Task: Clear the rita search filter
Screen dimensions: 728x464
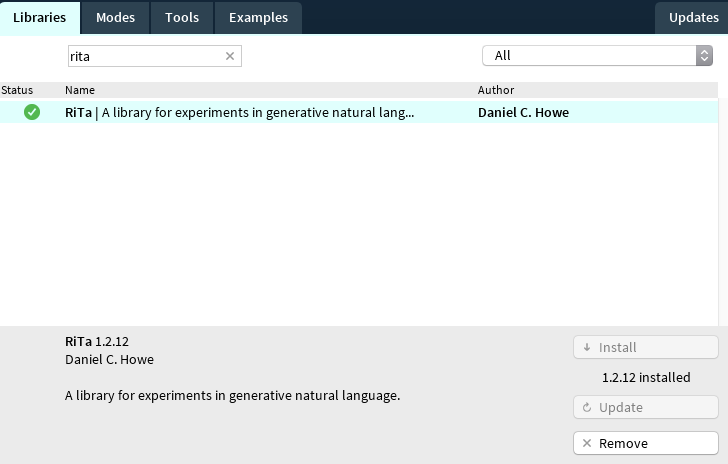Action: point(230,56)
